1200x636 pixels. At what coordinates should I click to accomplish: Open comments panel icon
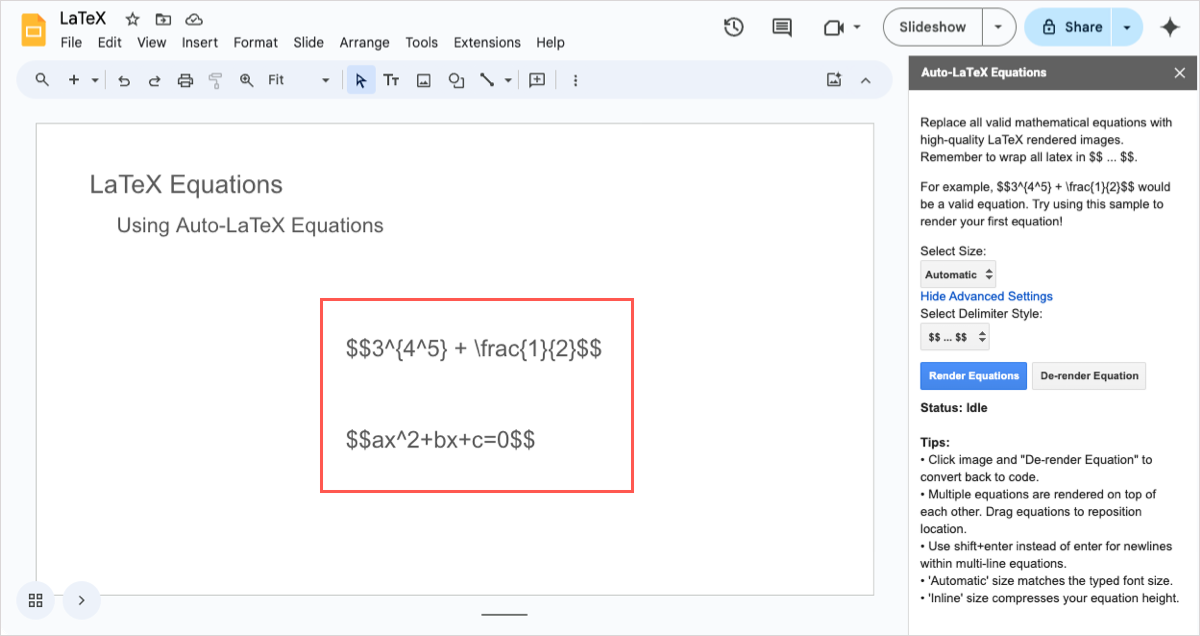pos(783,27)
